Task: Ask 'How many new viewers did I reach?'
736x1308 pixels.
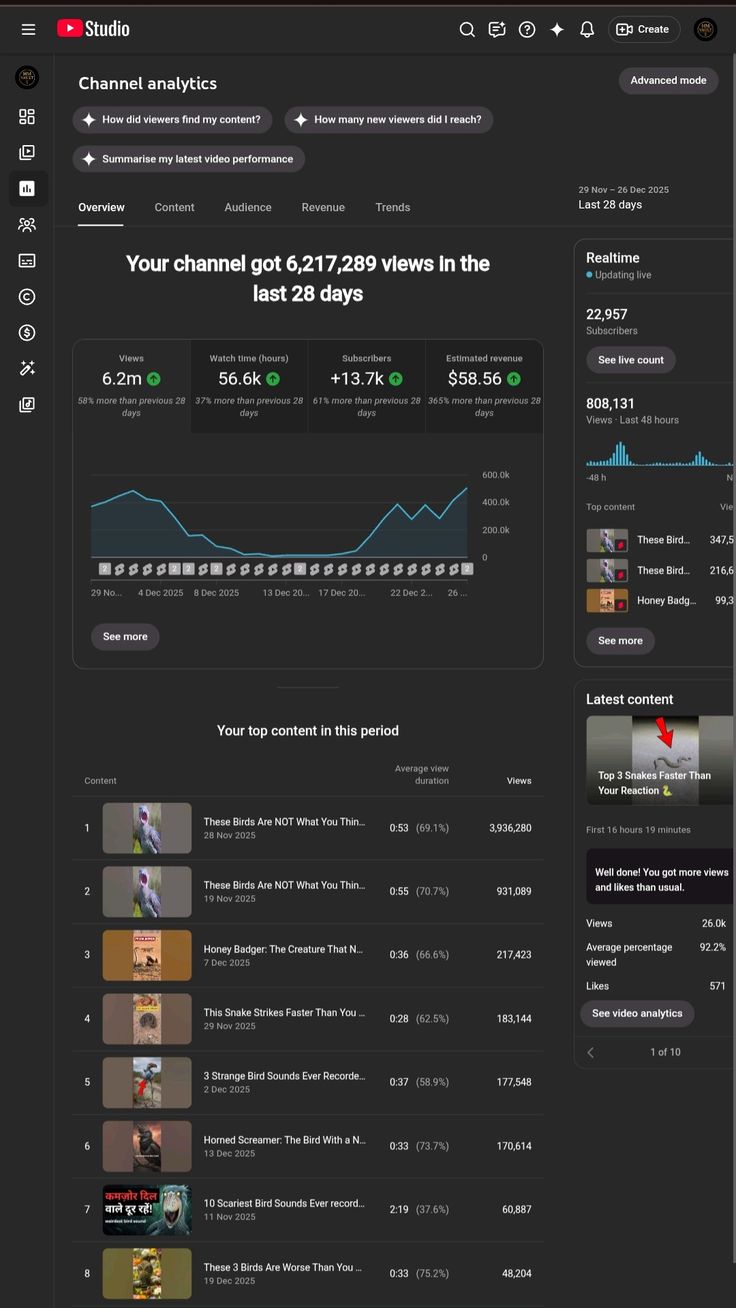Action: click(389, 120)
